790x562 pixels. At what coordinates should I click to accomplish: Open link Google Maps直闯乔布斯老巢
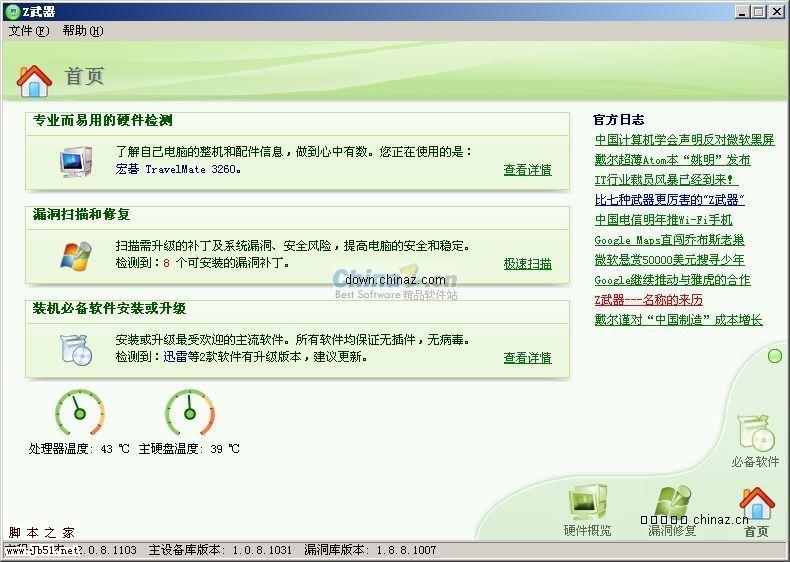670,240
